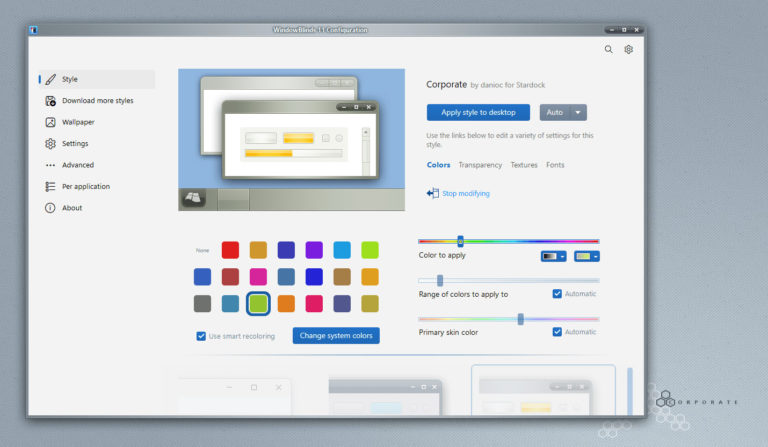Viewport: 768px width, 447px height.
Task: Click the Color to apply hue slider
Action: (508, 241)
